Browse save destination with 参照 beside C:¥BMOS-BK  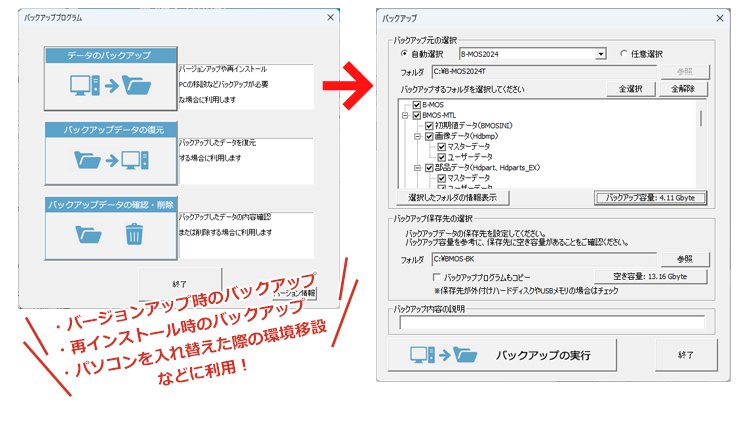pyautogui.click(x=685, y=259)
